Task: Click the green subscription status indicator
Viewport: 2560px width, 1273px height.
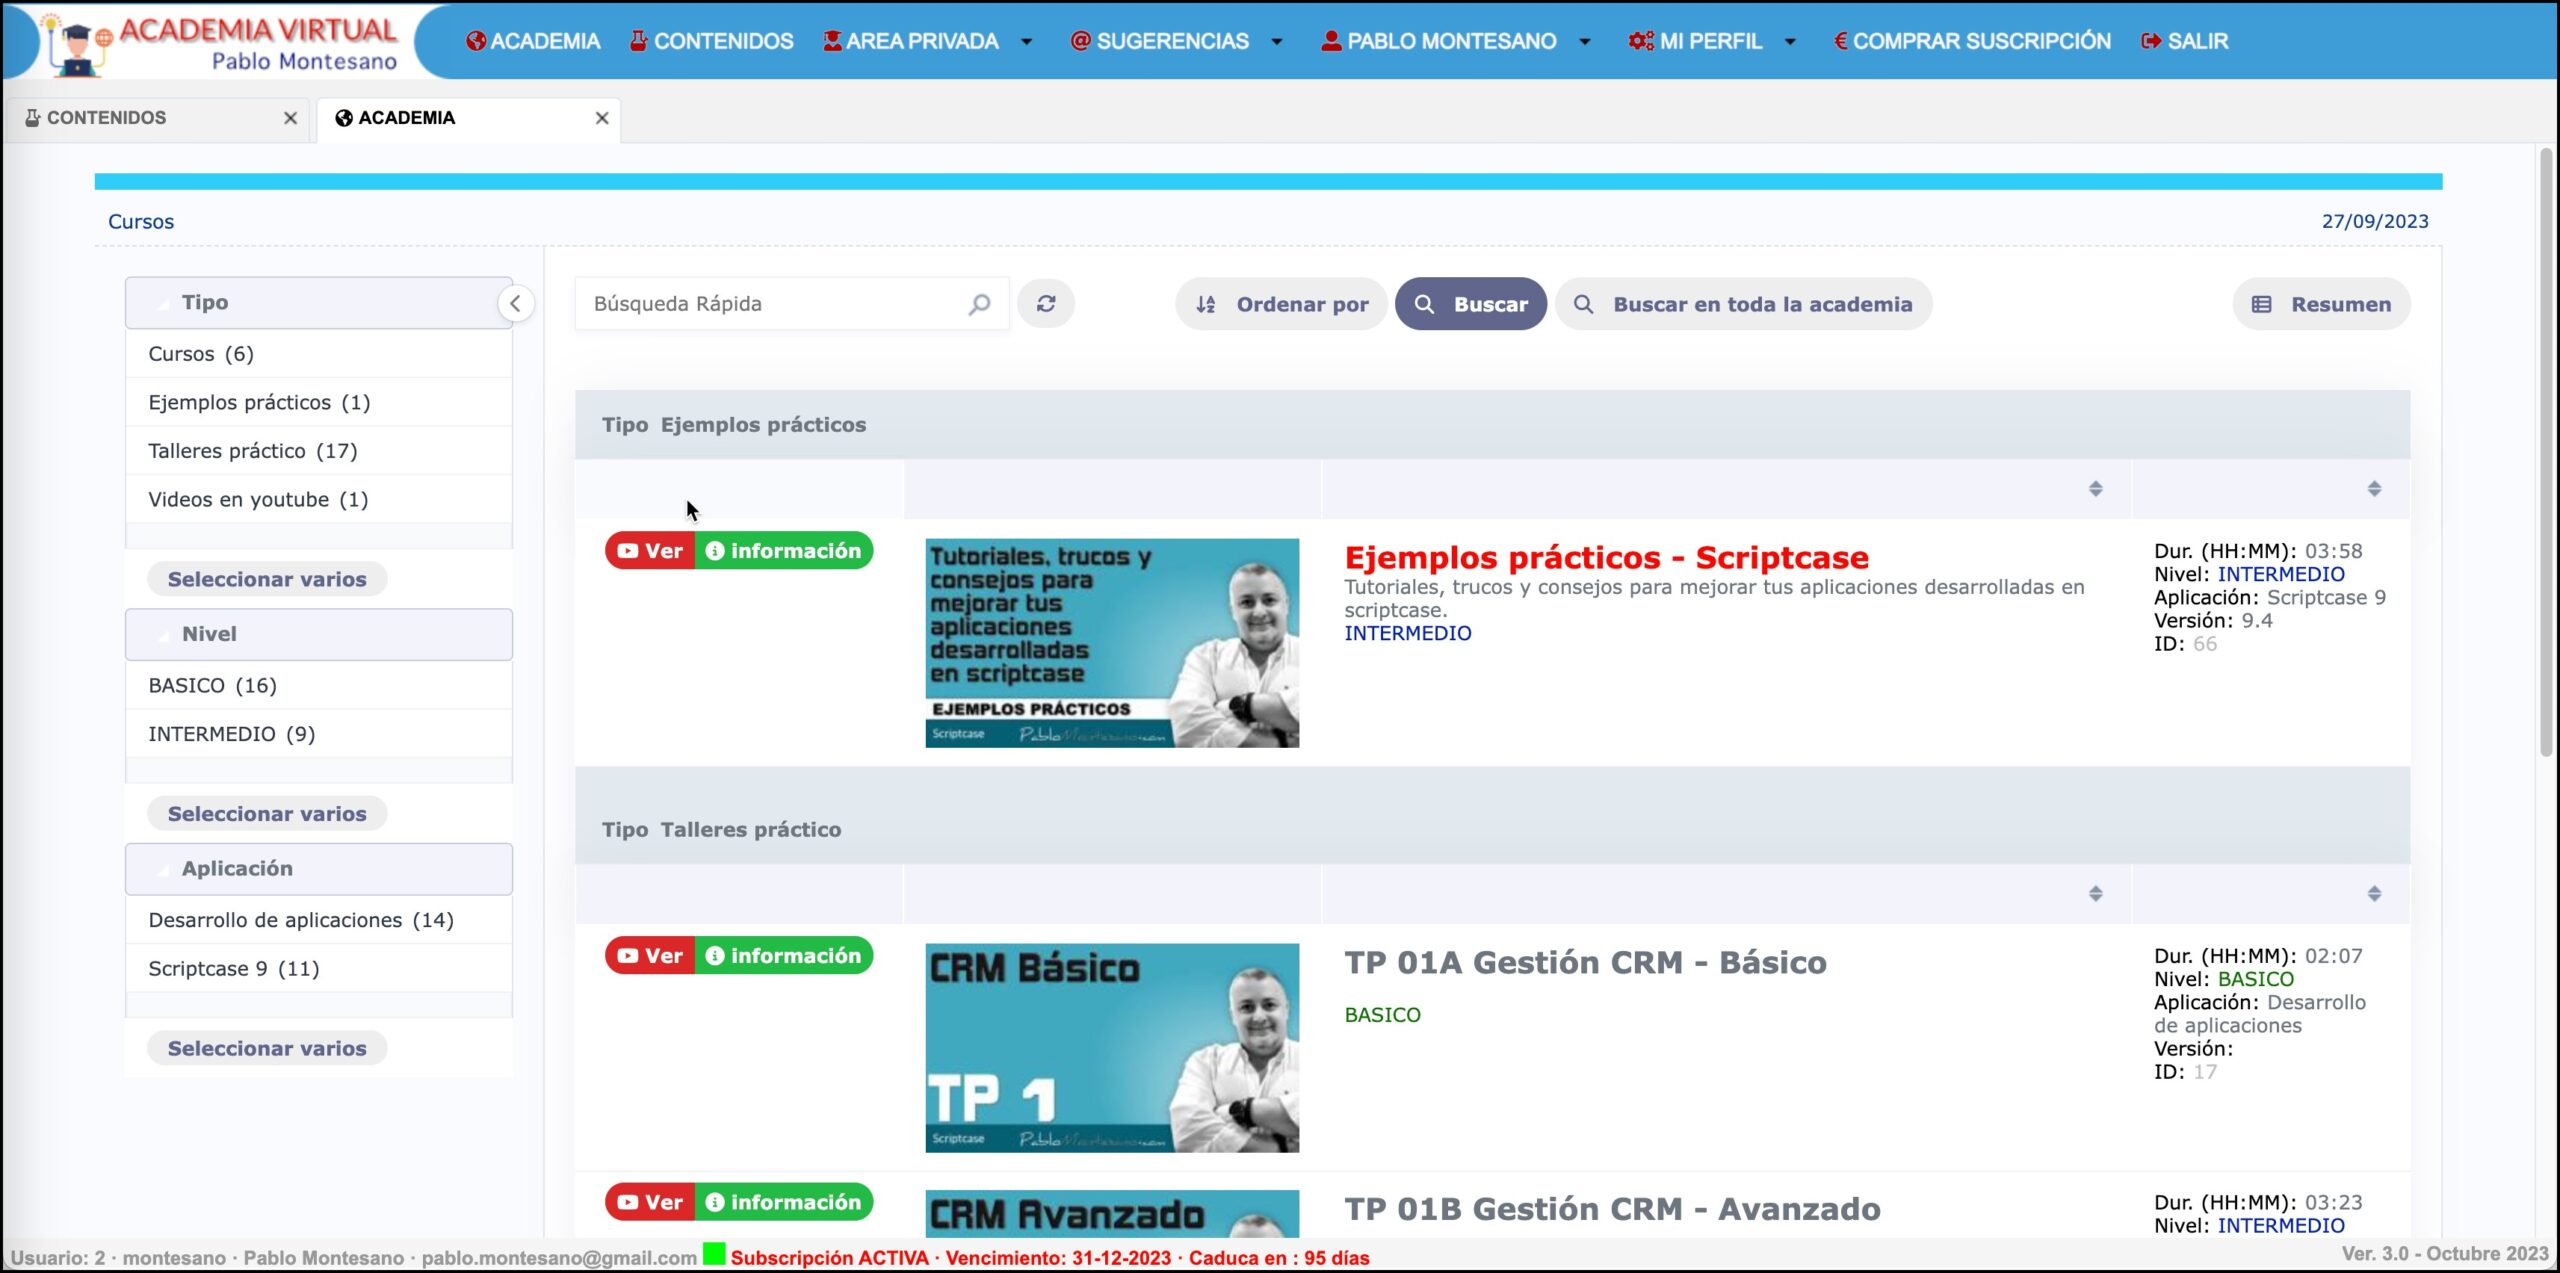Action: point(714,1254)
